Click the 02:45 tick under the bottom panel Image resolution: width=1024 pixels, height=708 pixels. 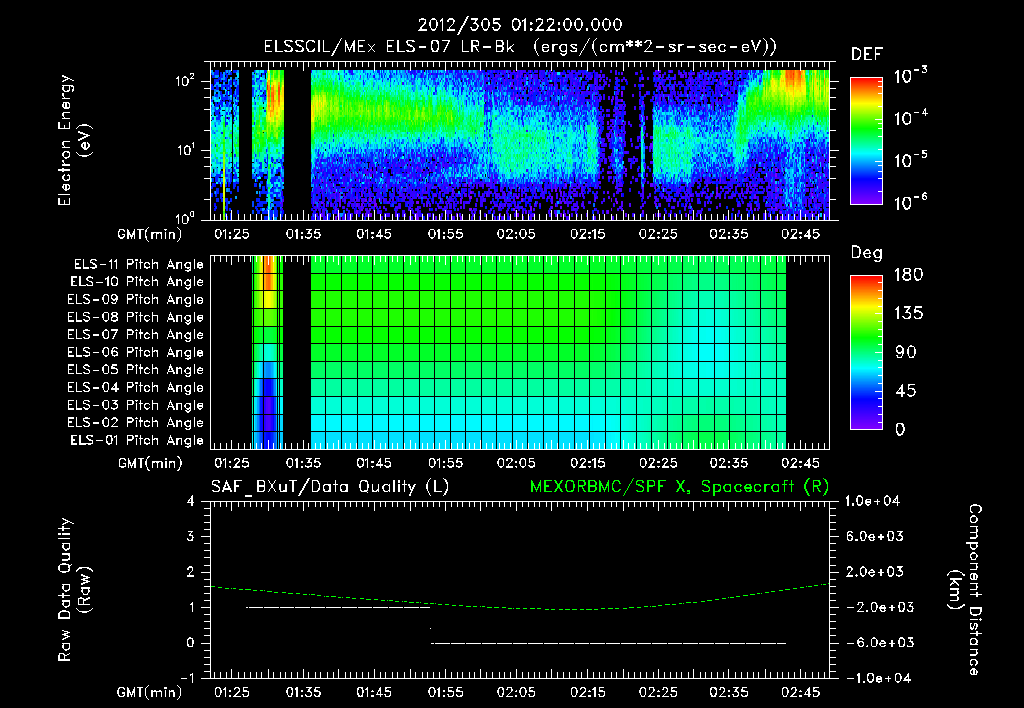click(x=800, y=692)
